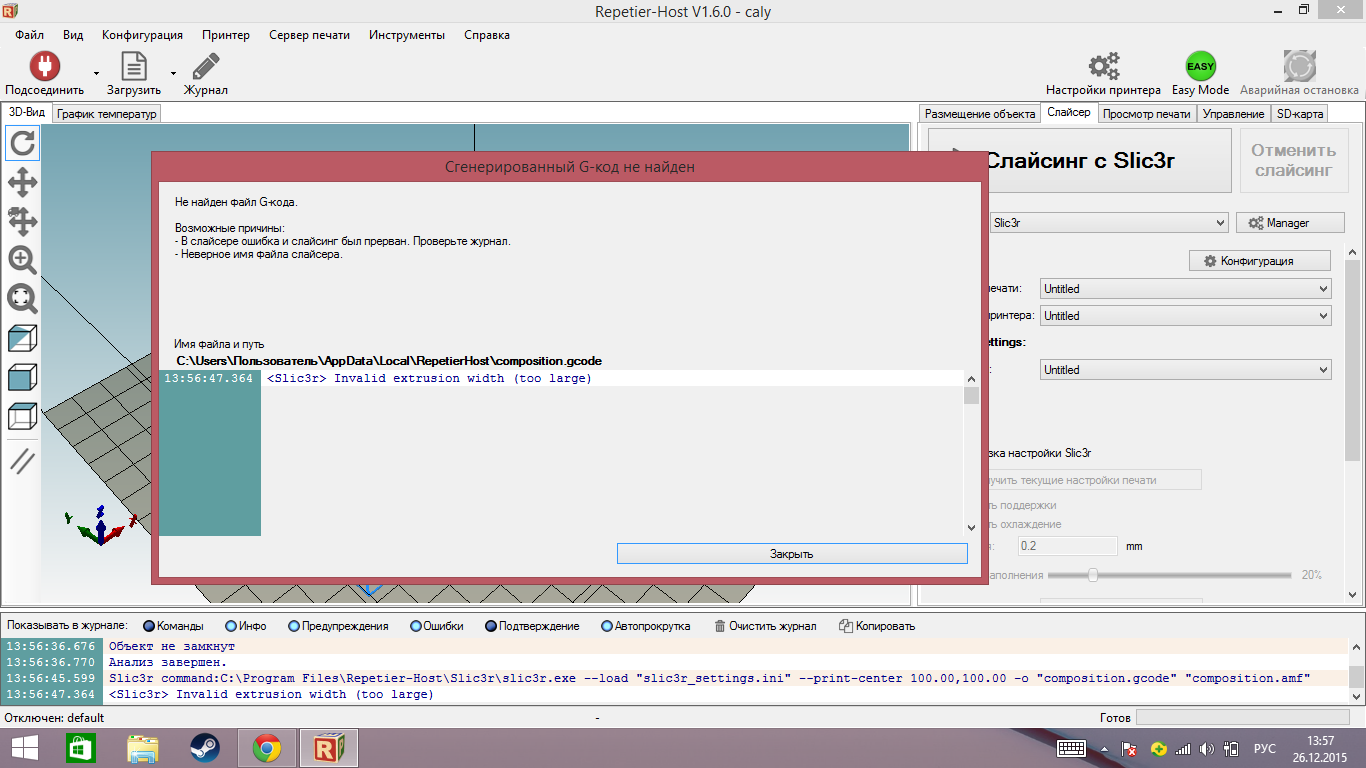Screen dimensions: 1366x768
Task: Switch to Управление tab
Action: coord(1233,114)
